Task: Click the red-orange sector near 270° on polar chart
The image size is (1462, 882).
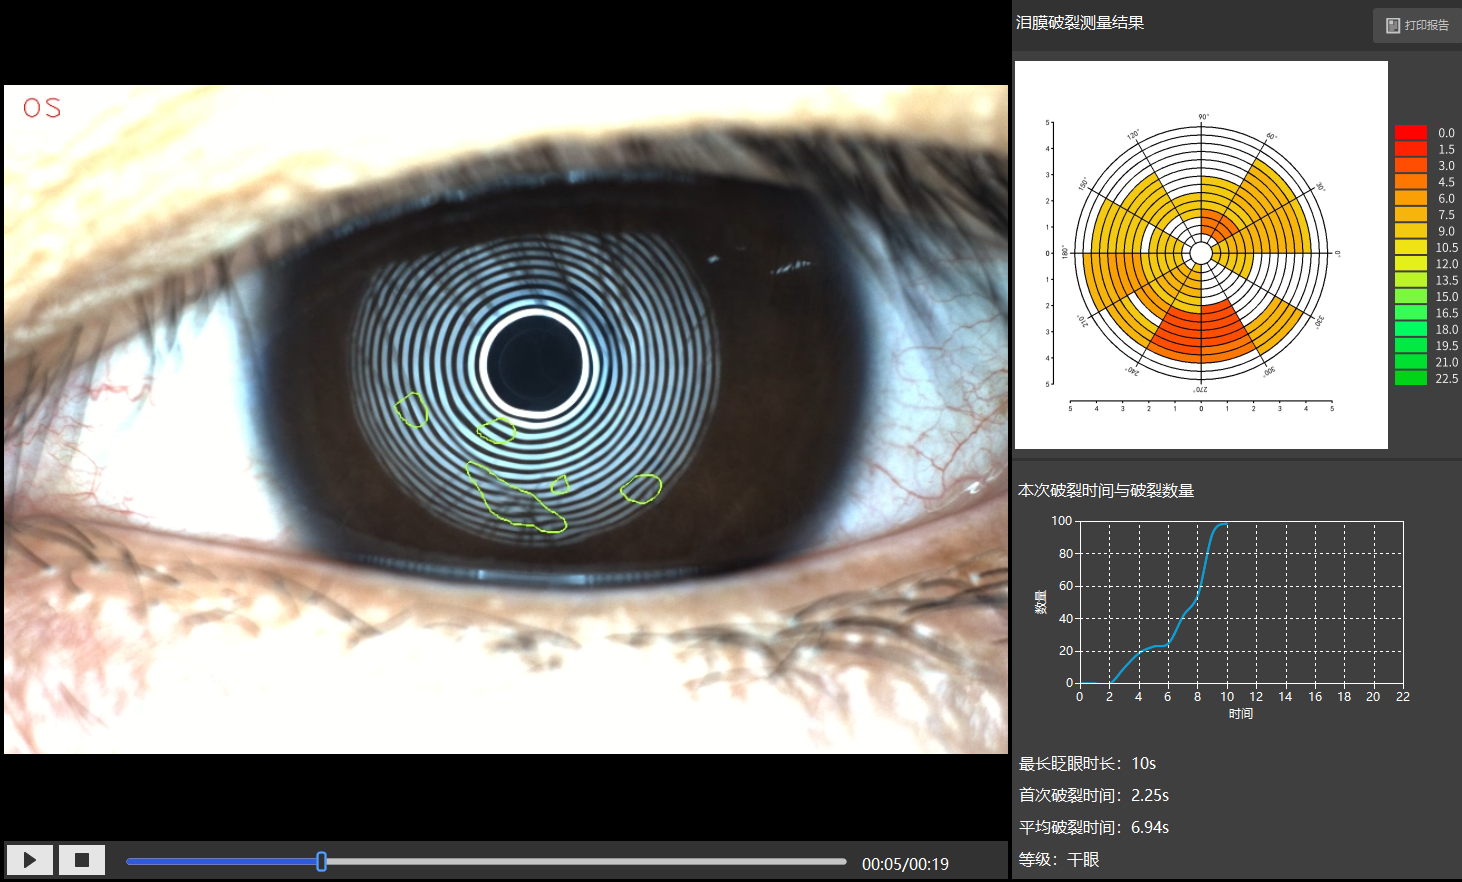Action: click(x=1201, y=335)
